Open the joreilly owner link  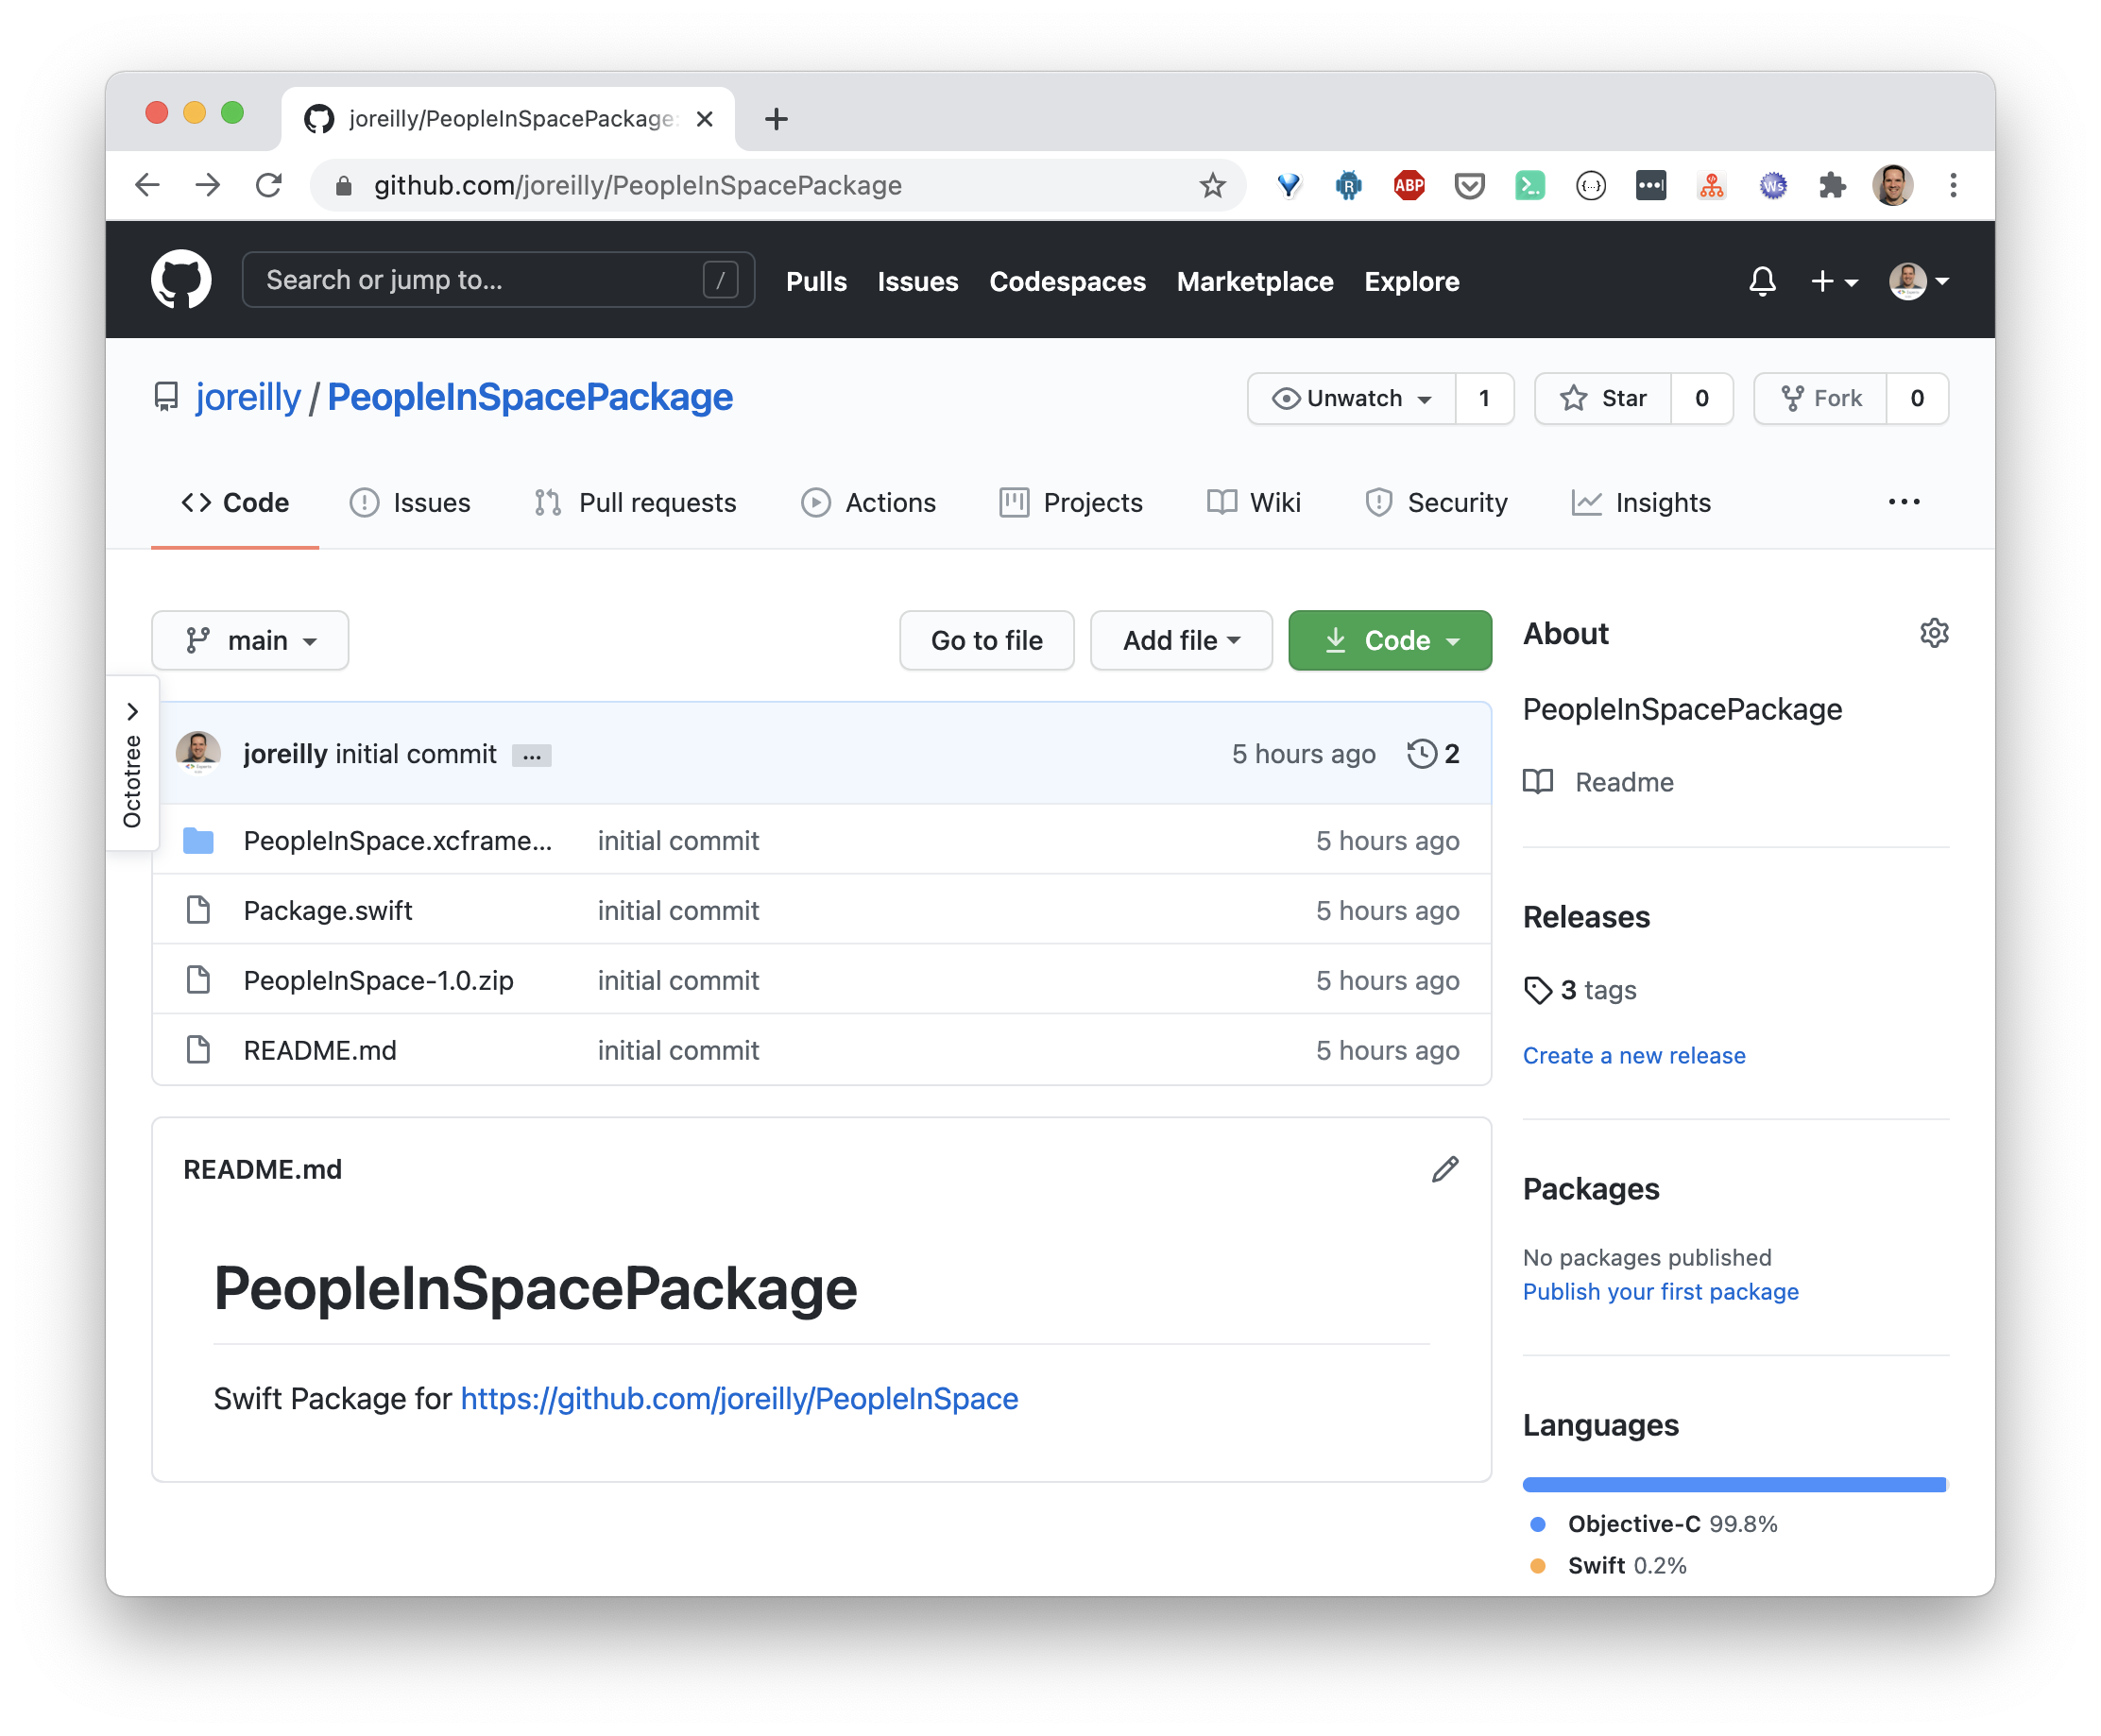[248, 397]
